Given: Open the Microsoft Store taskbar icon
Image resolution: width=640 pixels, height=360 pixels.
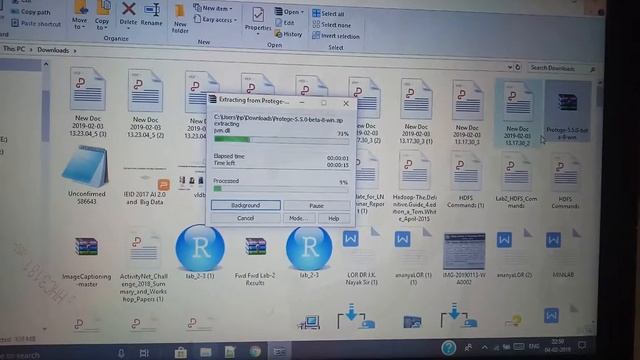Looking at the screenshot, I should (x=180, y=352).
